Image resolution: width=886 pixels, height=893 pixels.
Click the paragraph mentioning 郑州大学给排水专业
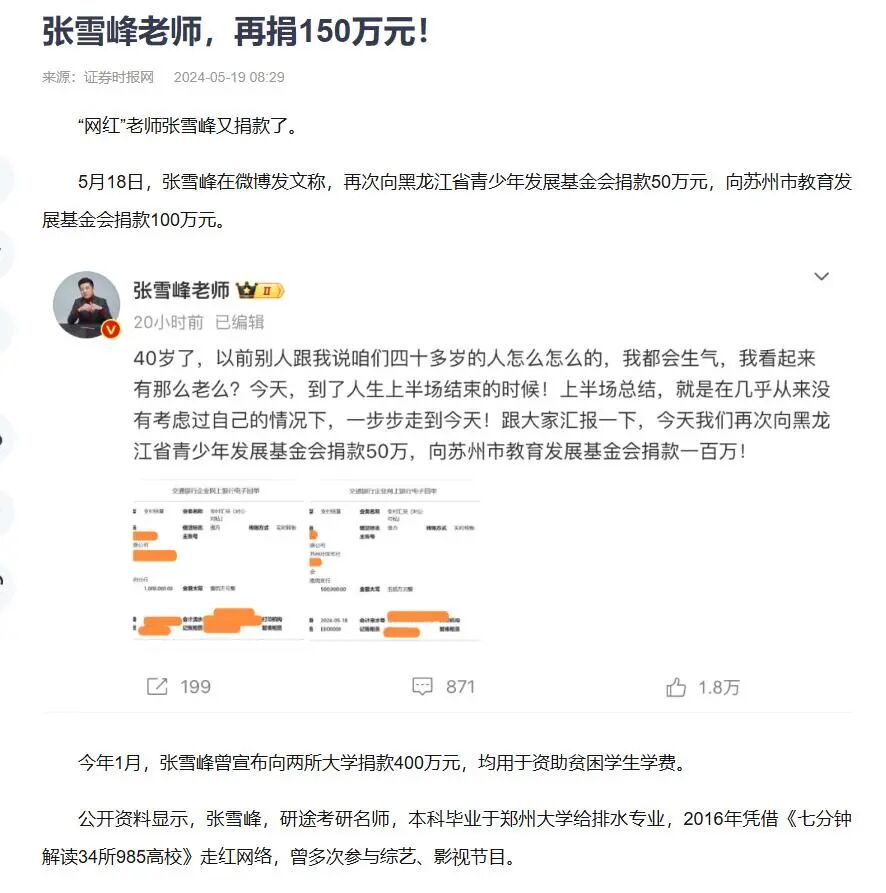[x=447, y=837]
